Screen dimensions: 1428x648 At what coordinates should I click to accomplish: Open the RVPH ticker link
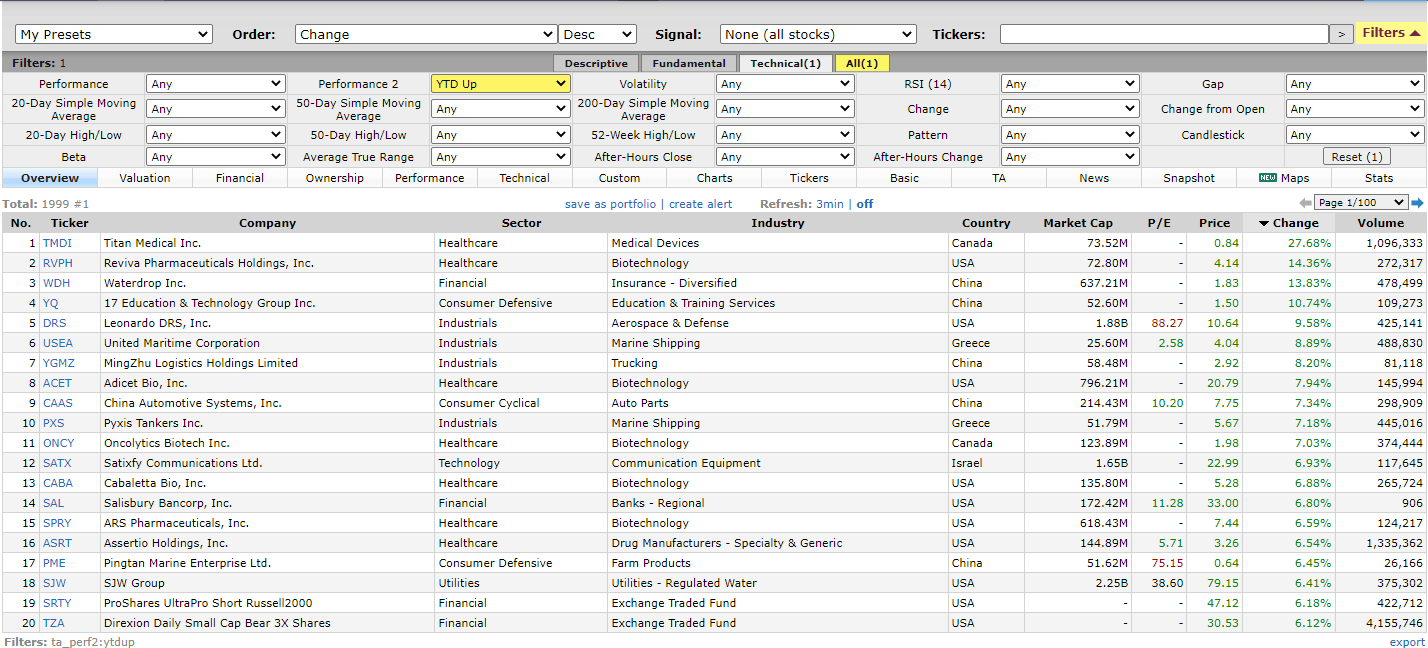coord(58,263)
